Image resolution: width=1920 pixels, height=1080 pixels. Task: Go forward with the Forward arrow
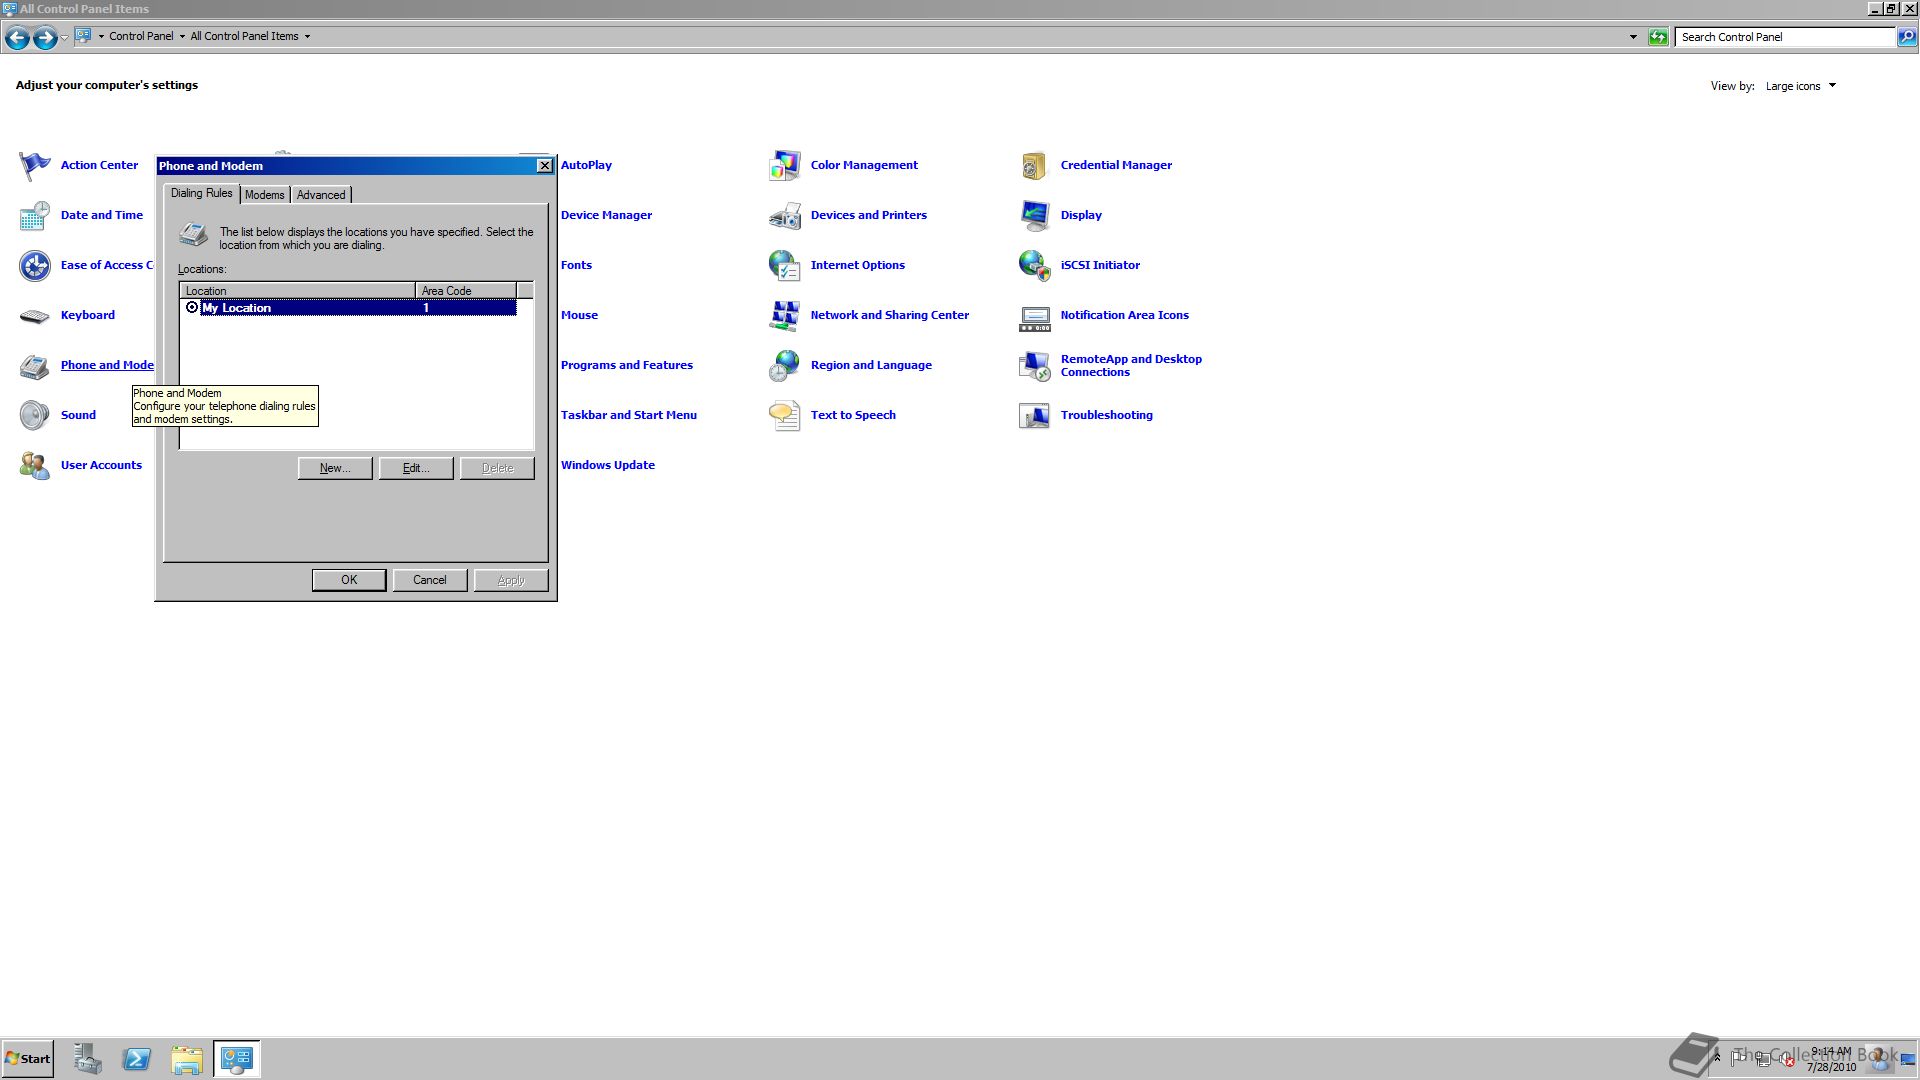tap(45, 38)
